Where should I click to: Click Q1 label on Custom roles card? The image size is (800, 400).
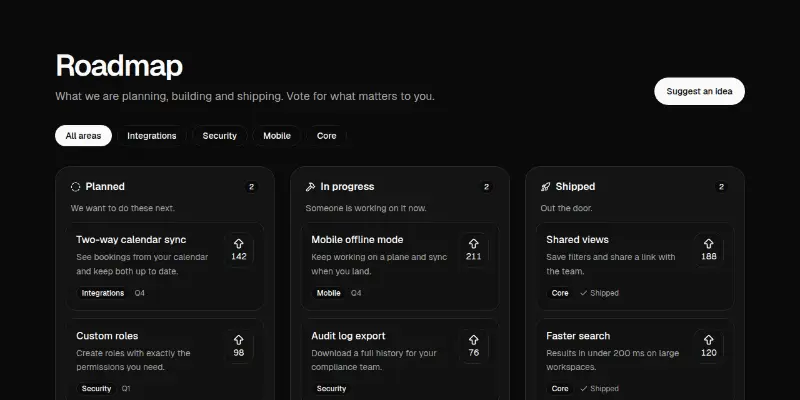[126, 389]
